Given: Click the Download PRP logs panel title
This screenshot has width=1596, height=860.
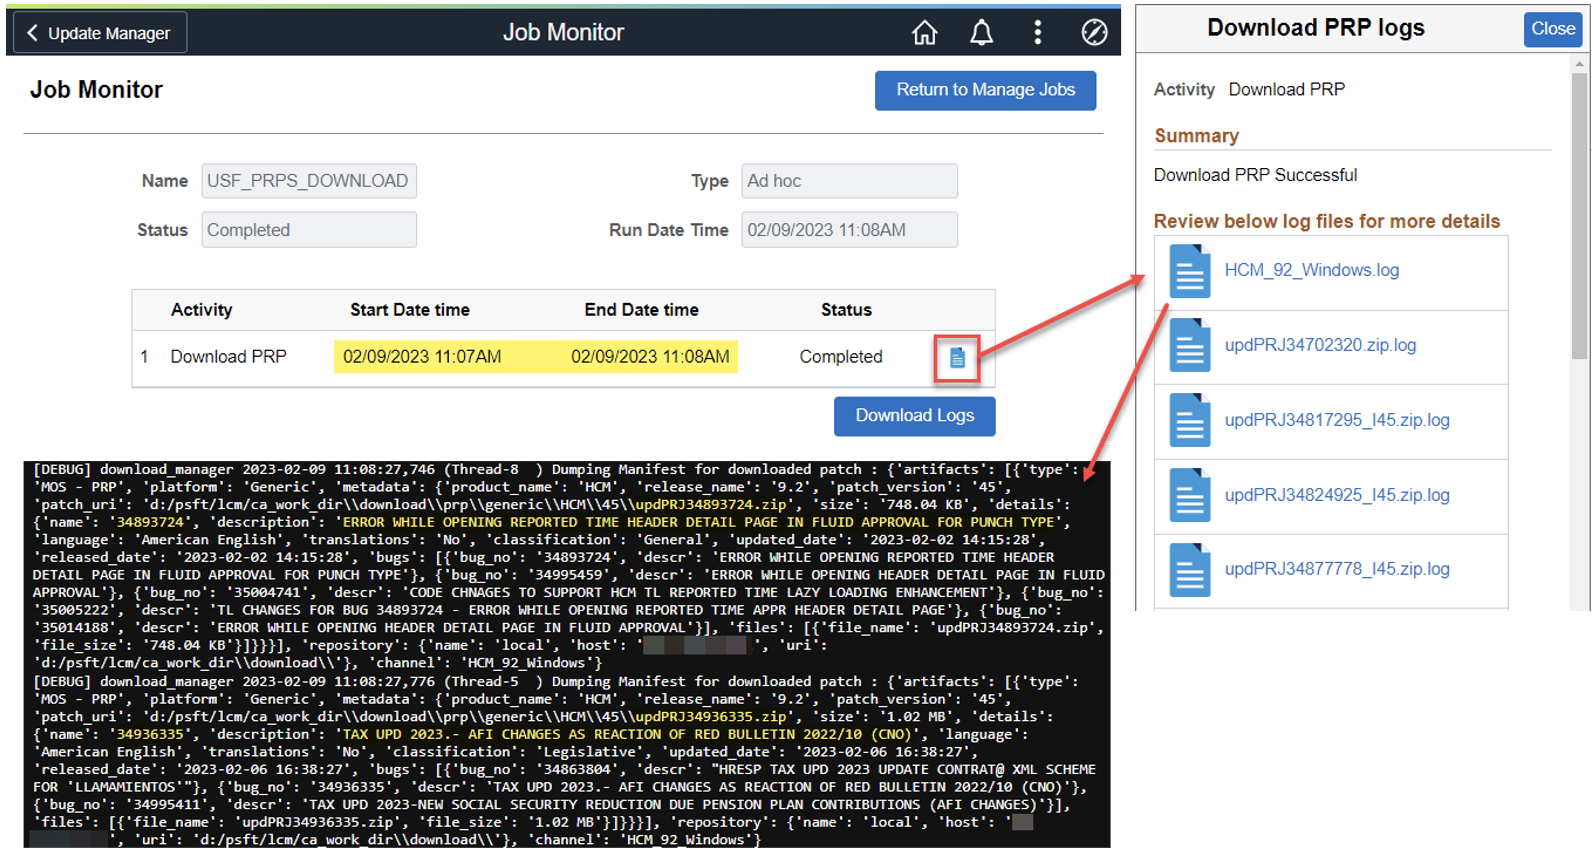Looking at the screenshot, I should pos(1315,28).
